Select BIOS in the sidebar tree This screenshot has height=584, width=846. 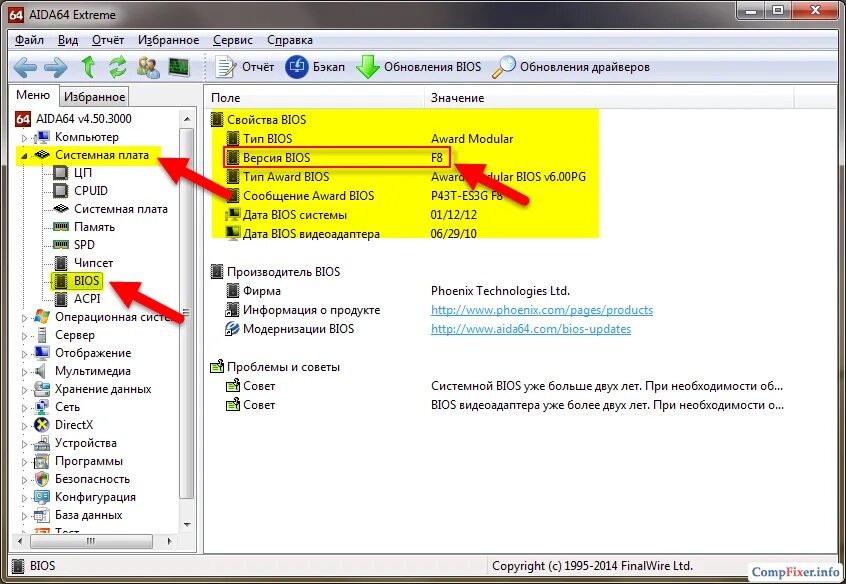click(x=86, y=281)
